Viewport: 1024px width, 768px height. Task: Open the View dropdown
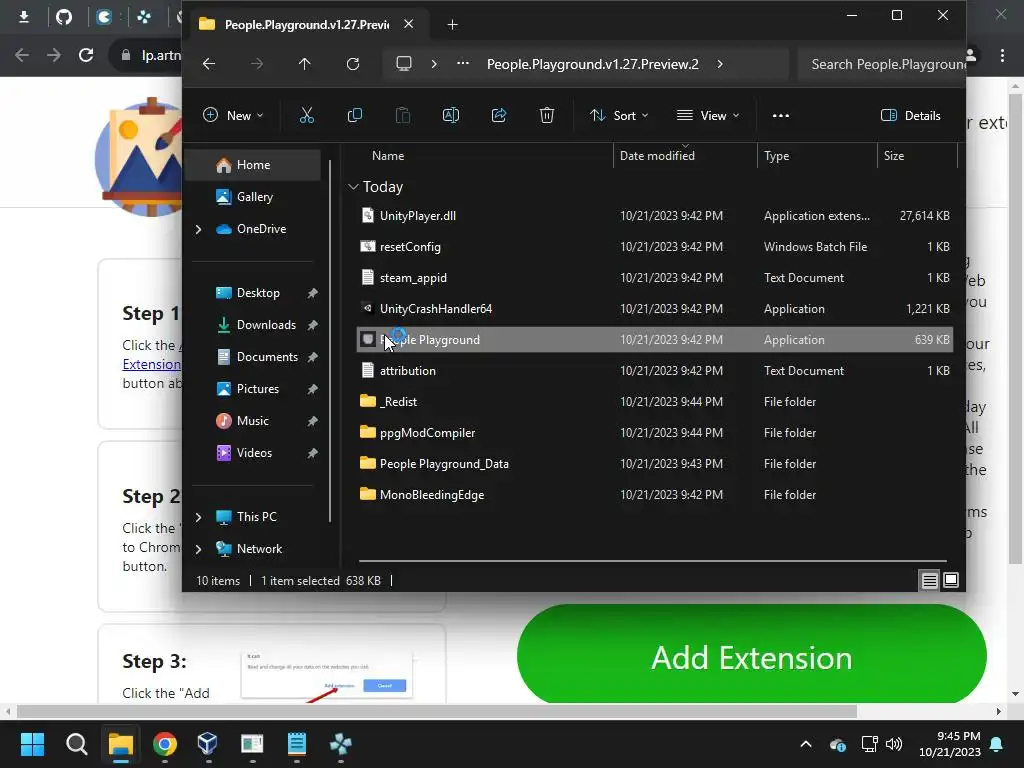pyautogui.click(x=708, y=116)
